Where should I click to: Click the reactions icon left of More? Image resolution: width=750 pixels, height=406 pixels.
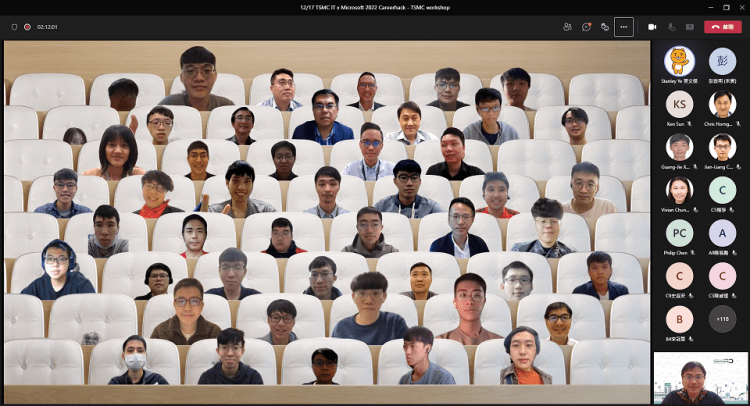pos(605,27)
